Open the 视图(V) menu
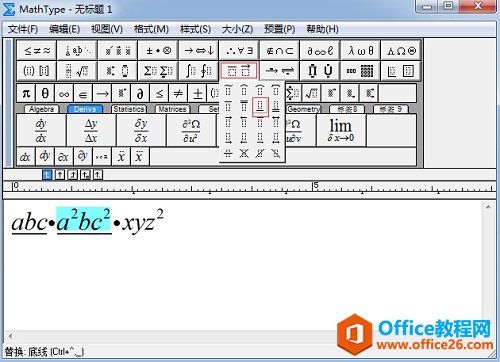 click(x=107, y=29)
